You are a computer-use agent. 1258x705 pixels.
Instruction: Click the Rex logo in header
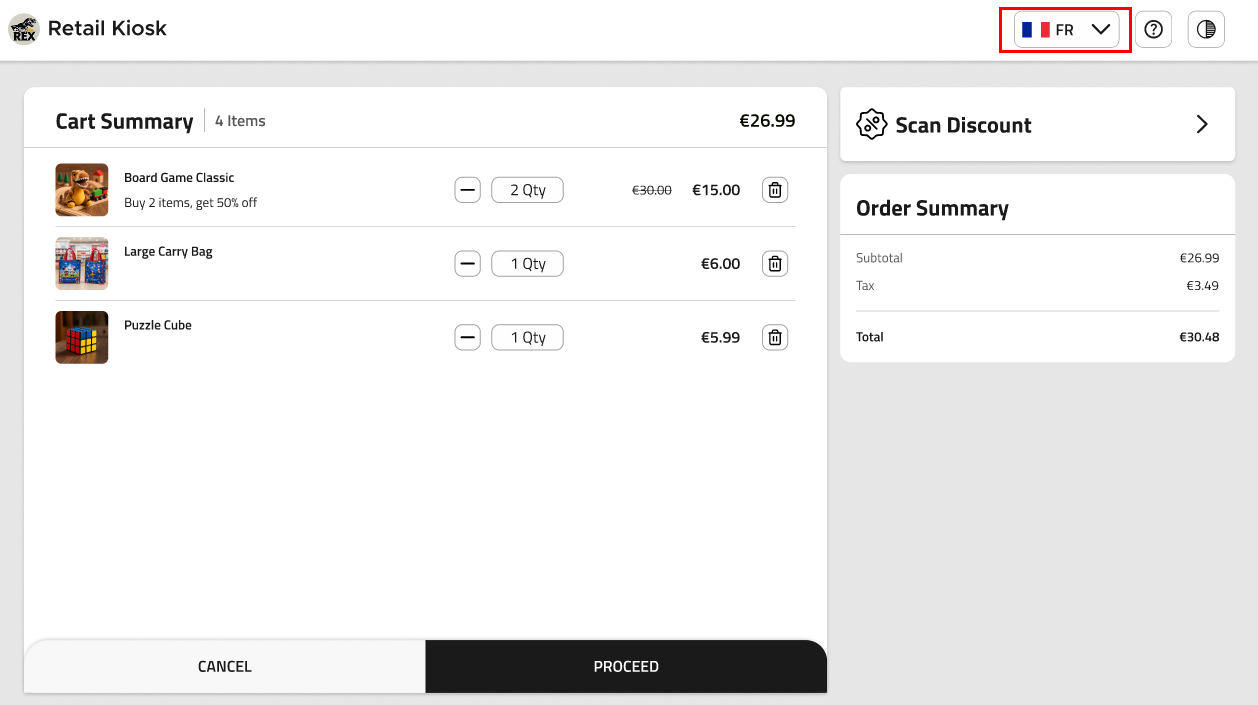click(x=23, y=30)
